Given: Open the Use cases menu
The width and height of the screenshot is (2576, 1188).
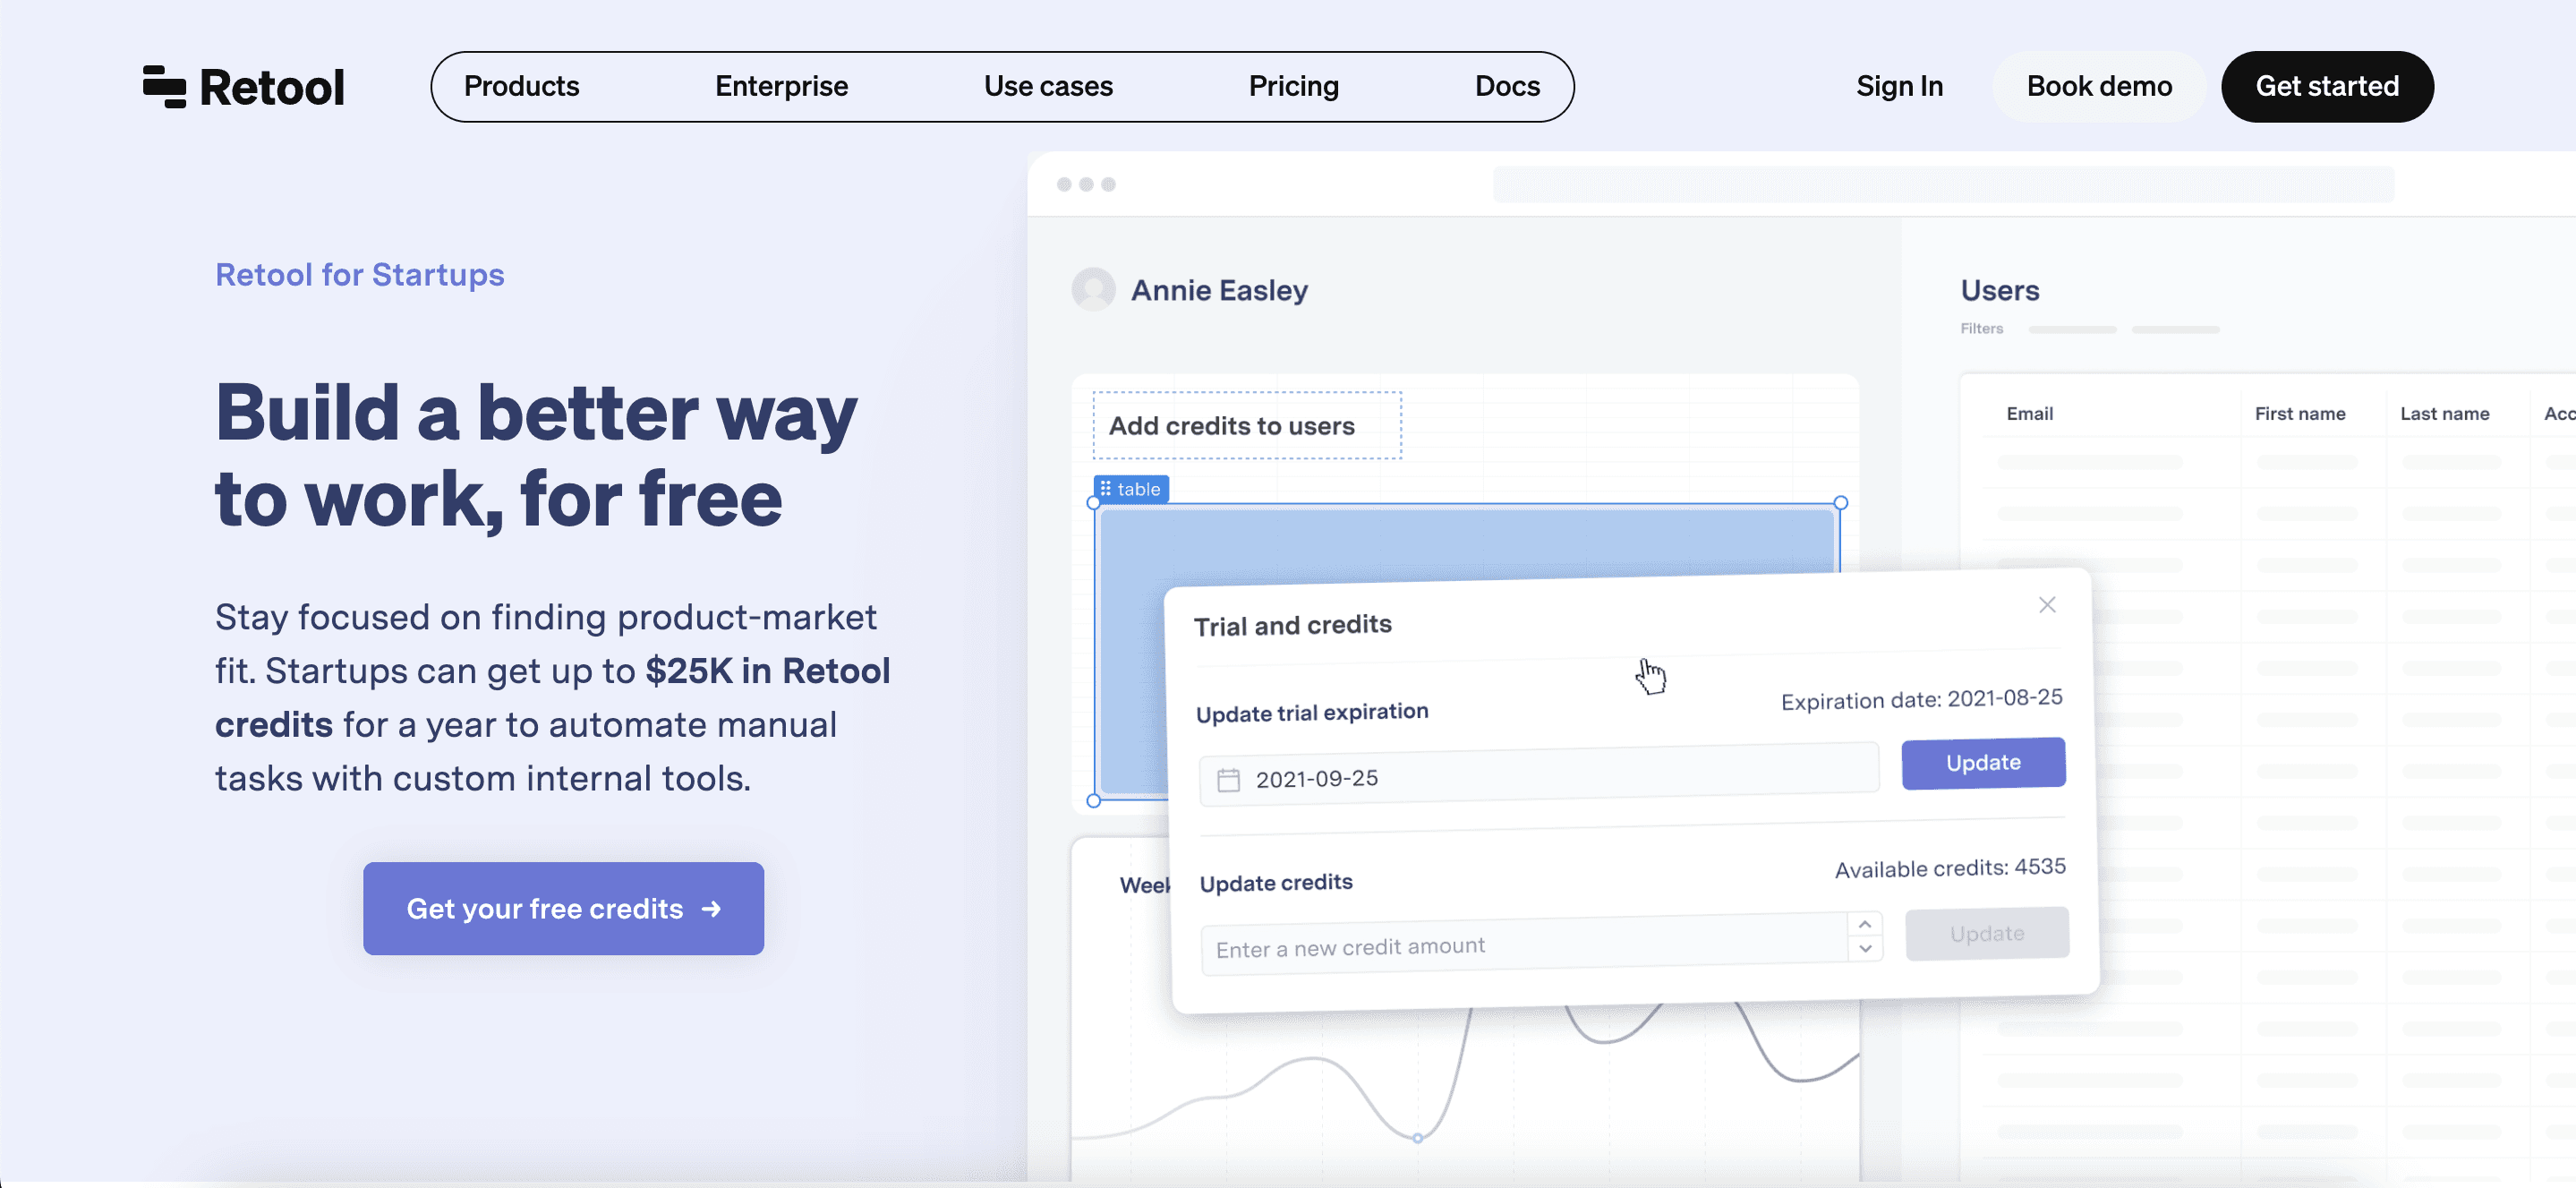Looking at the screenshot, I should (x=1048, y=87).
